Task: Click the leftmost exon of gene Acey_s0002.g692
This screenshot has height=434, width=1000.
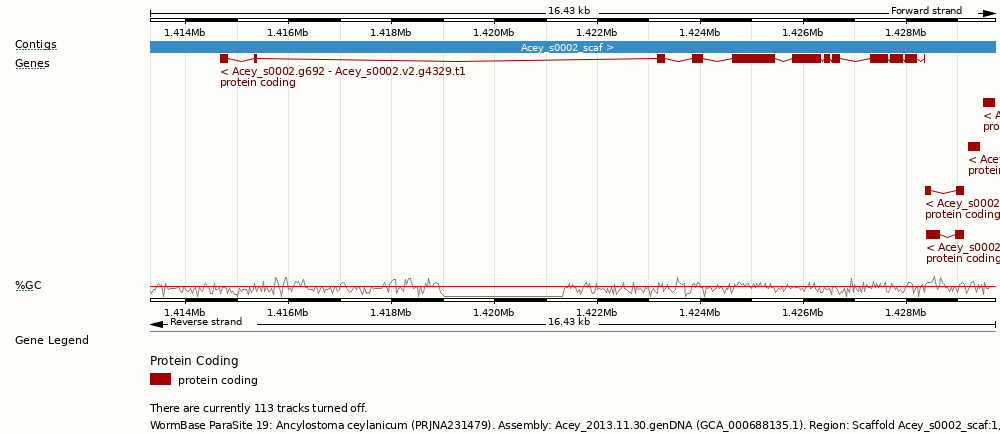Action: click(x=224, y=59)
